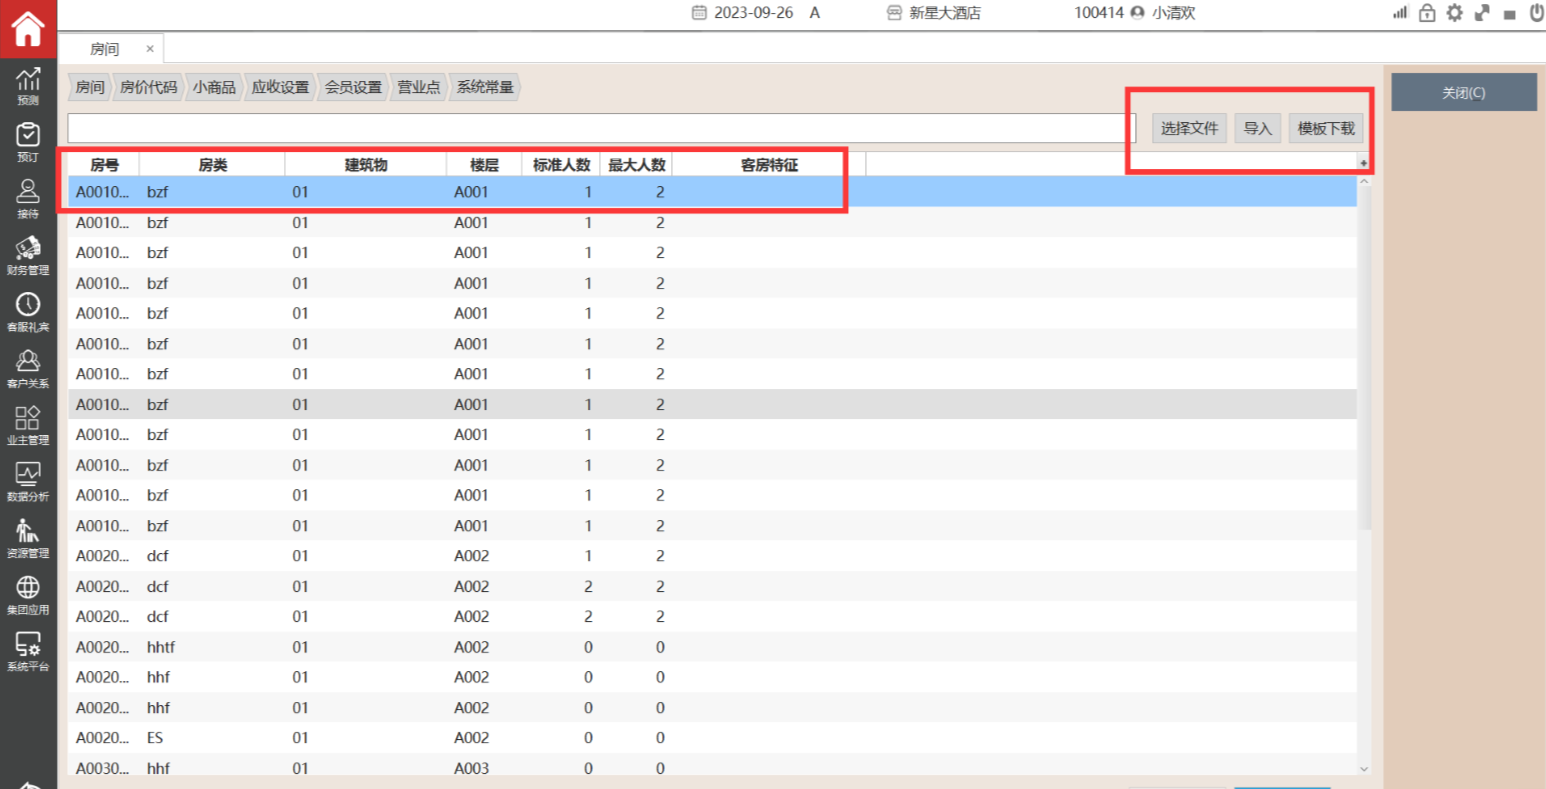Open the 财务管理 finance icon
Image resolution: width=1546 pixels, height=789 pixels.
(28, 254)
